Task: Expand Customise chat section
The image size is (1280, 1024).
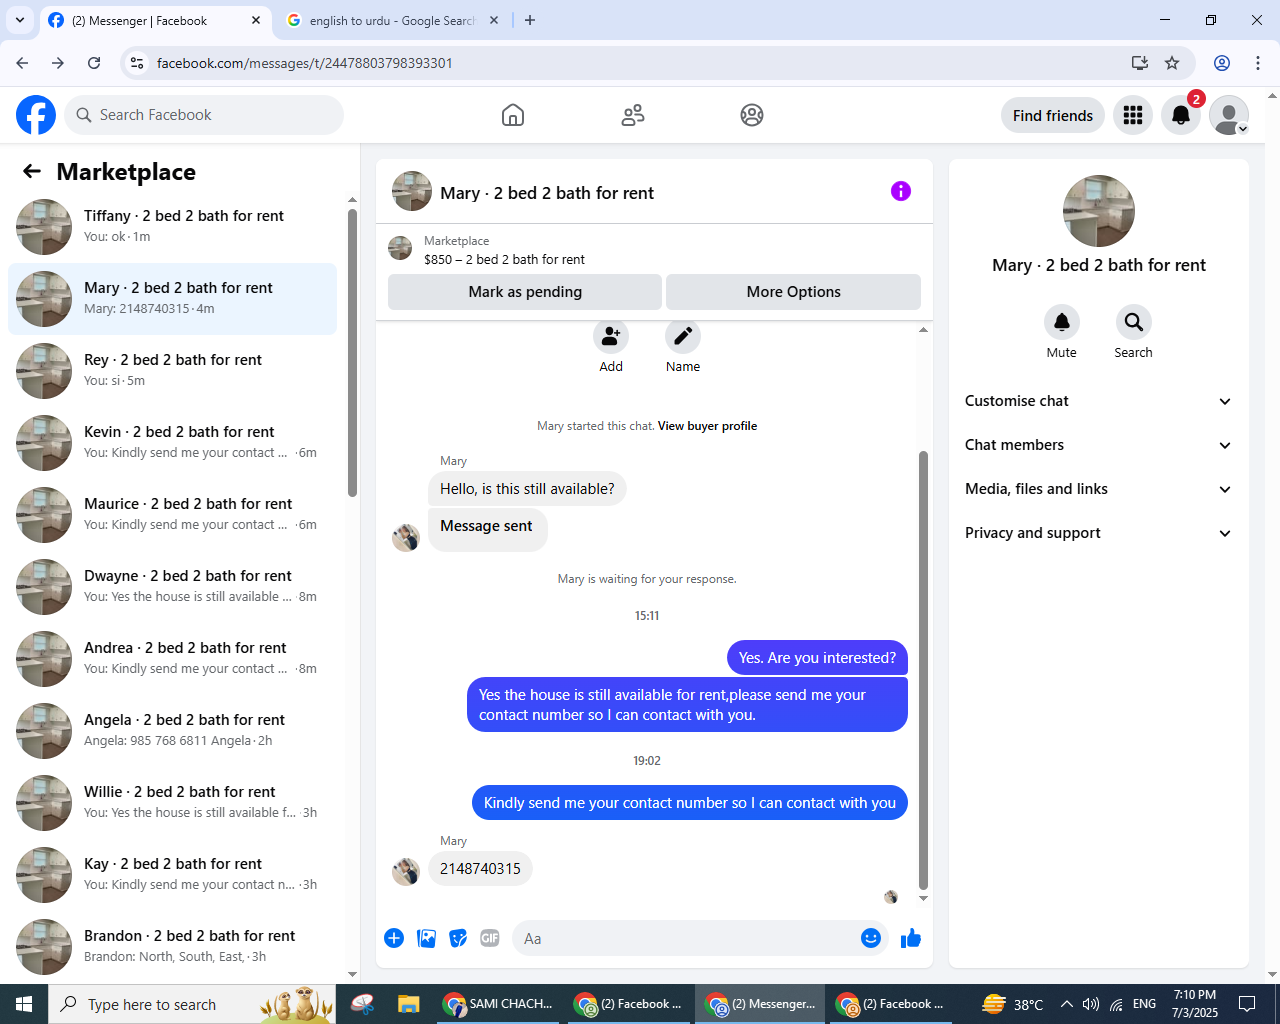Action: (1098, 401)
